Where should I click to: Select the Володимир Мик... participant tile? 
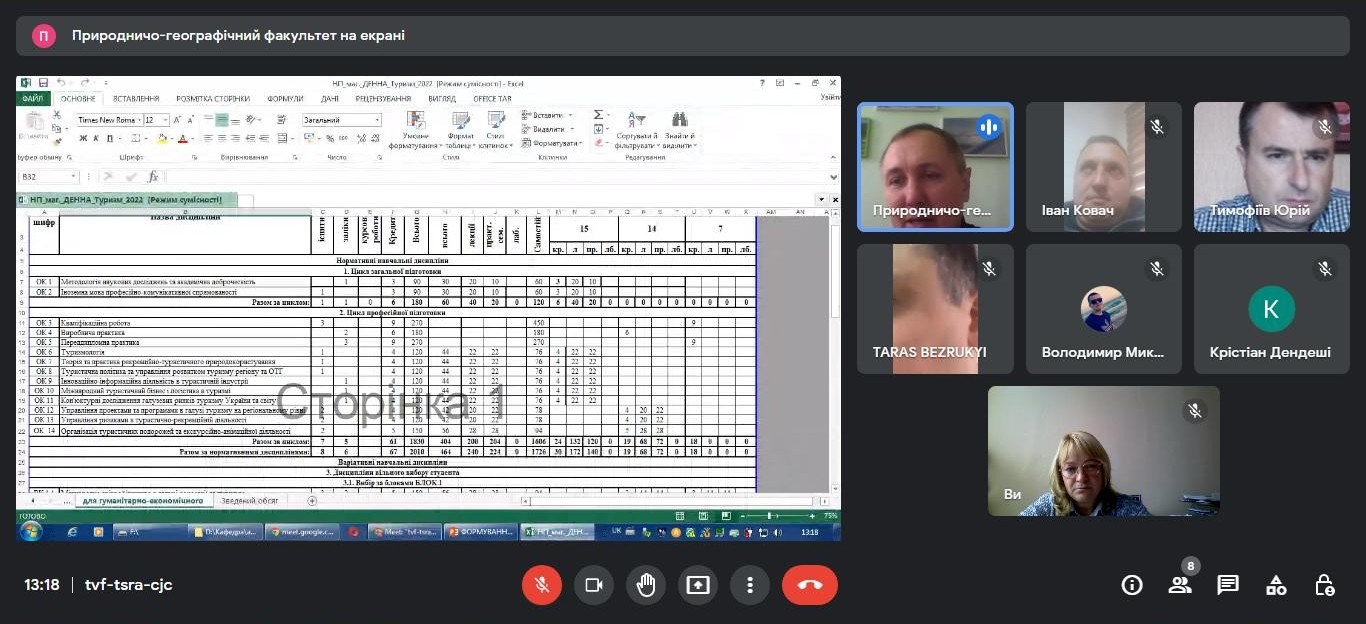coord(1103,309)
